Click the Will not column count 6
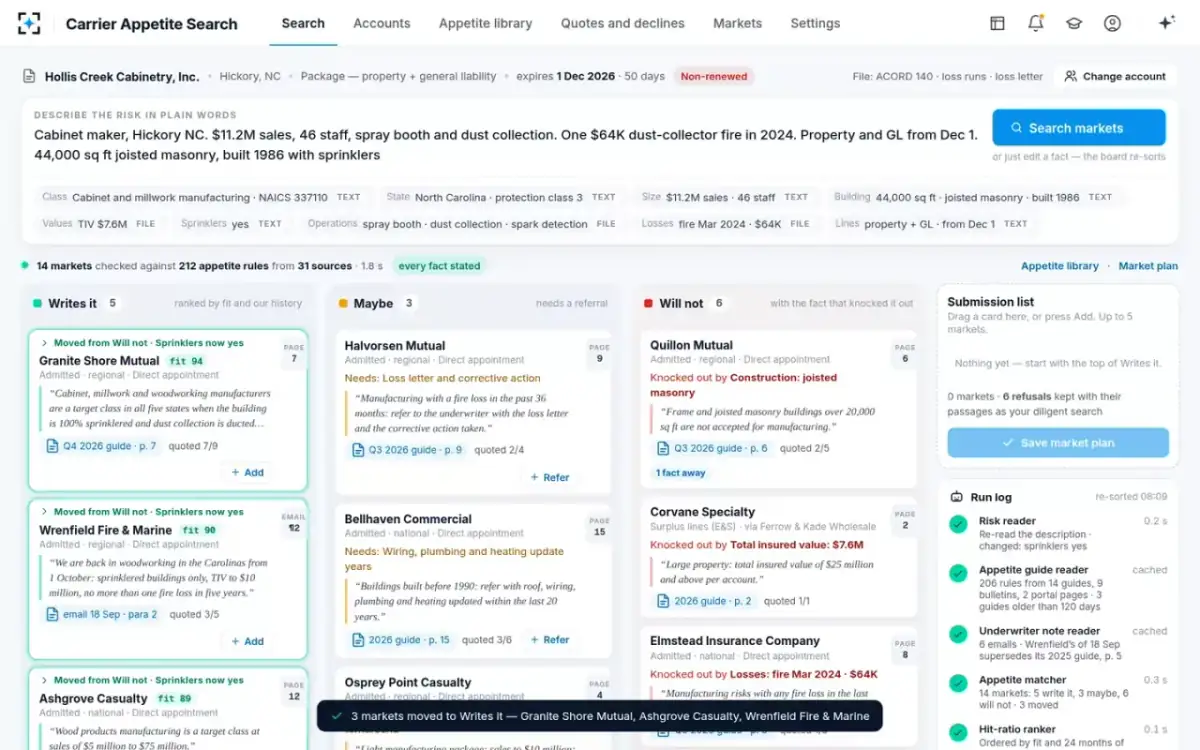This screenshot has width=1200, height=750. [719, 303]
